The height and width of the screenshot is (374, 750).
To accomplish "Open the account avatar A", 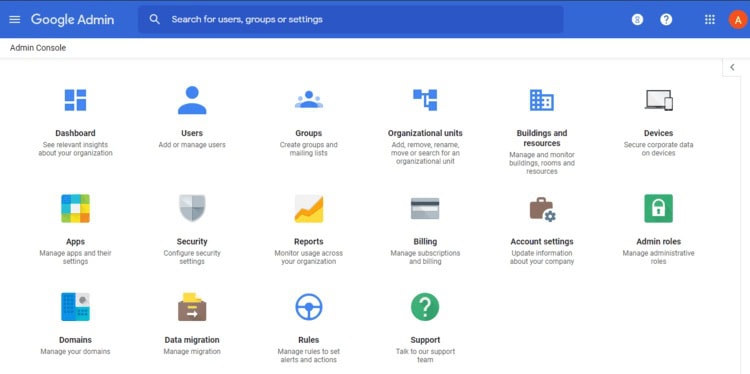I will [x=738, y=20].
